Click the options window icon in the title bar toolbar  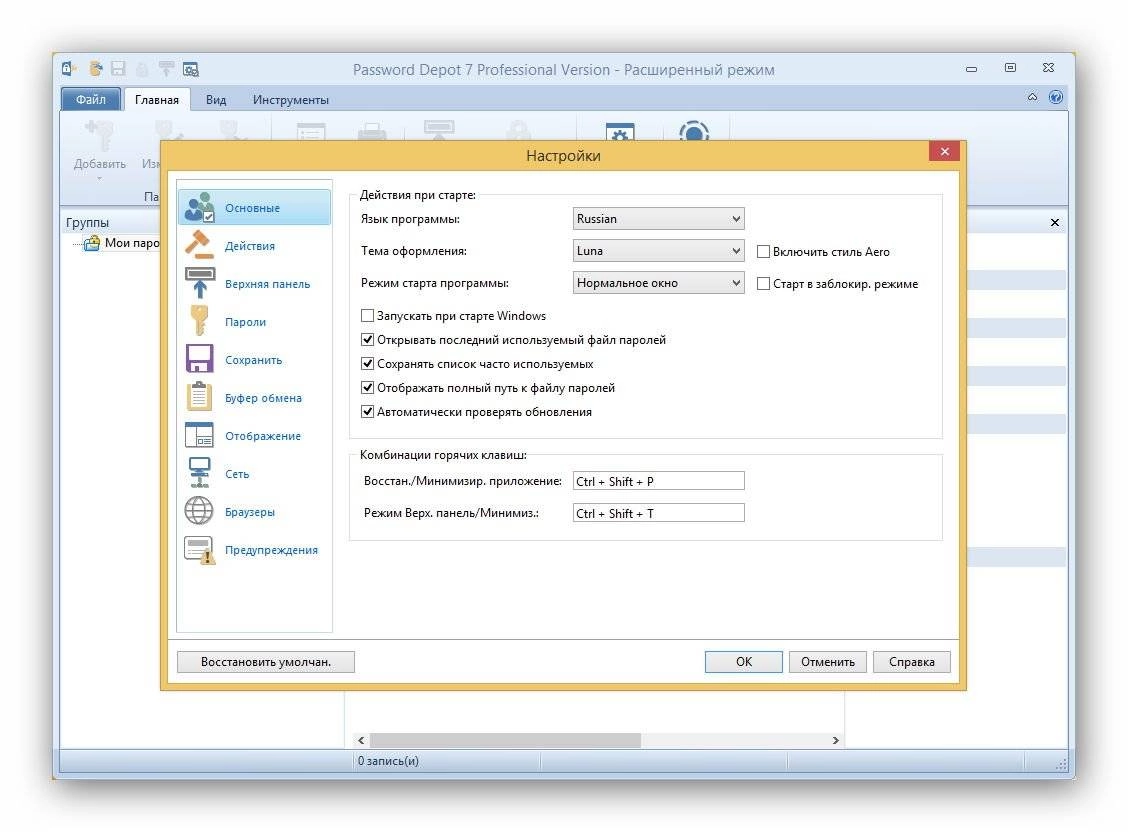coord(191,69)
